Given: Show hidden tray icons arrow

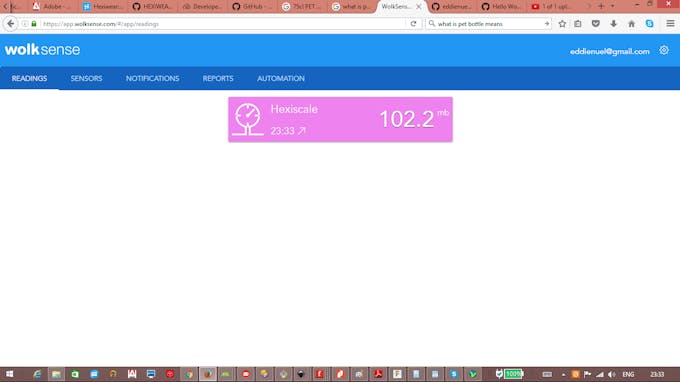Looking at the screenshot, I should pos(563,374).
